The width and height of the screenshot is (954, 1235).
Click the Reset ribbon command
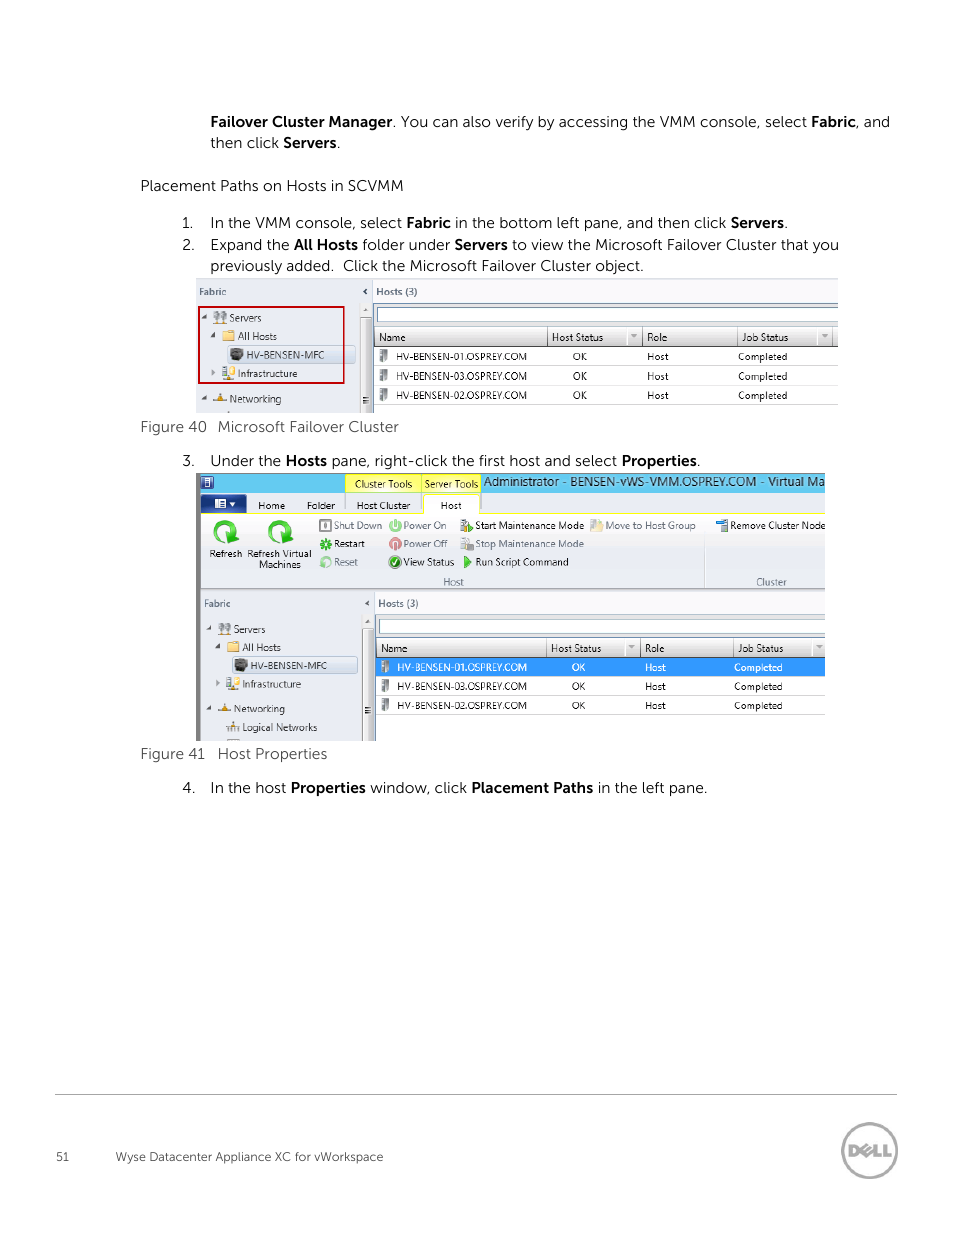(x=339, y=562)
